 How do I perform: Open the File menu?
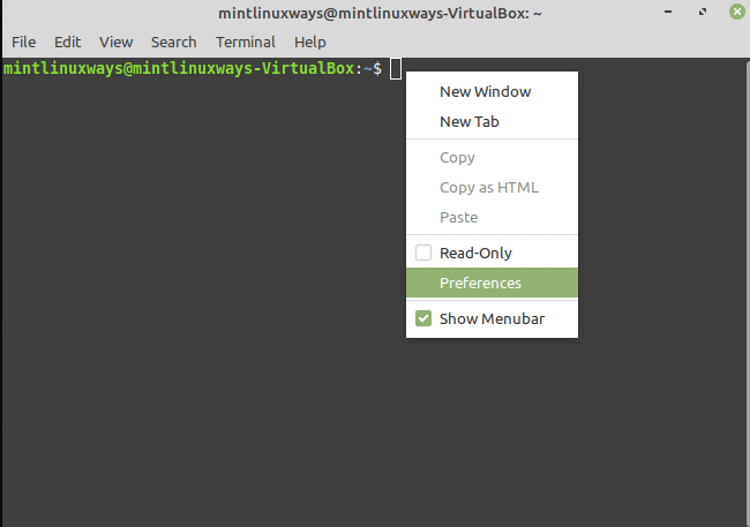pos(23,42)
